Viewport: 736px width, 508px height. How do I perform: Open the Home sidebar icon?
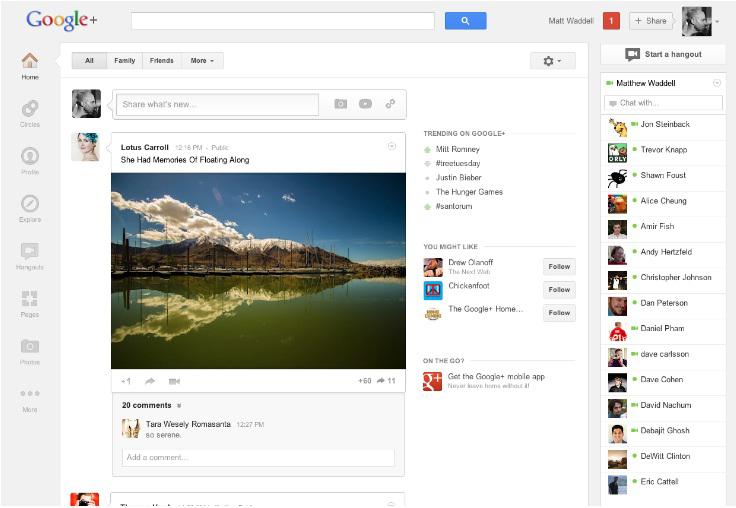(30, 61)
